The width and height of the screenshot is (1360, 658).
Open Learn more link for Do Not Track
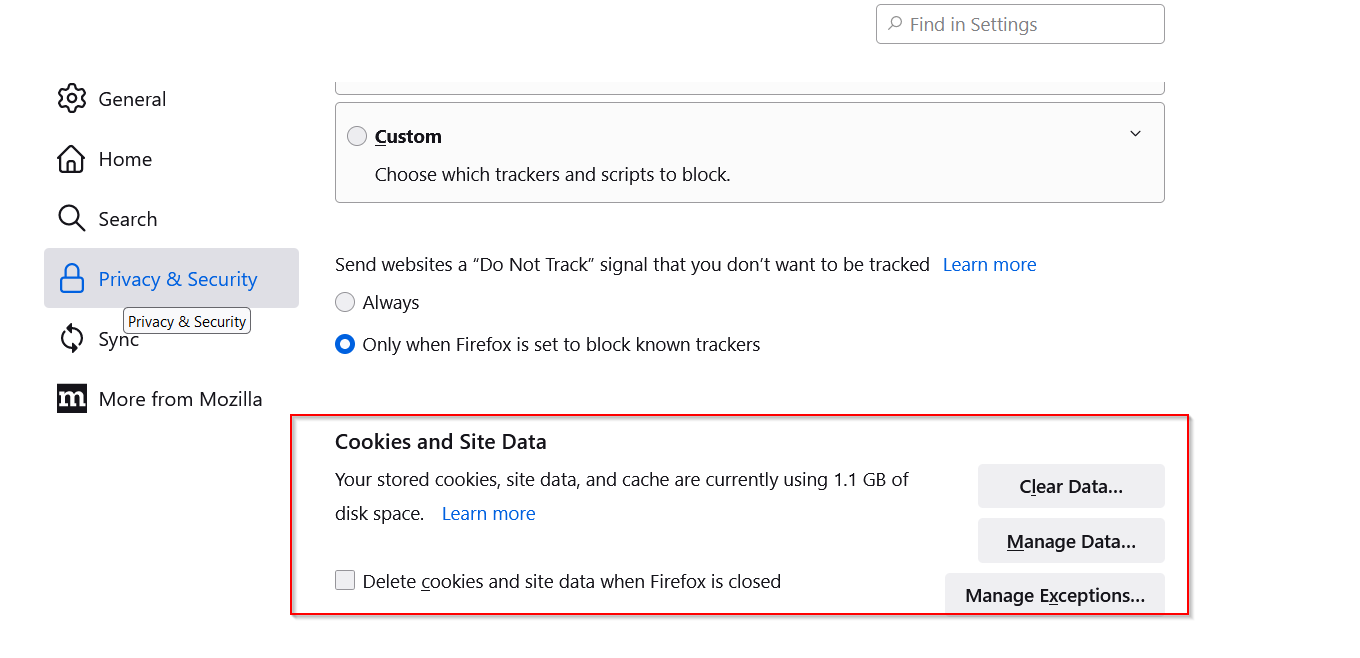[989, 264]
